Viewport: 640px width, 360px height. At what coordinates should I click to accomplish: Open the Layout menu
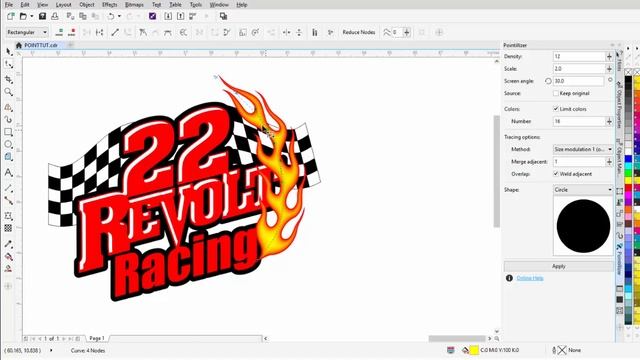[x=63, y=4]
